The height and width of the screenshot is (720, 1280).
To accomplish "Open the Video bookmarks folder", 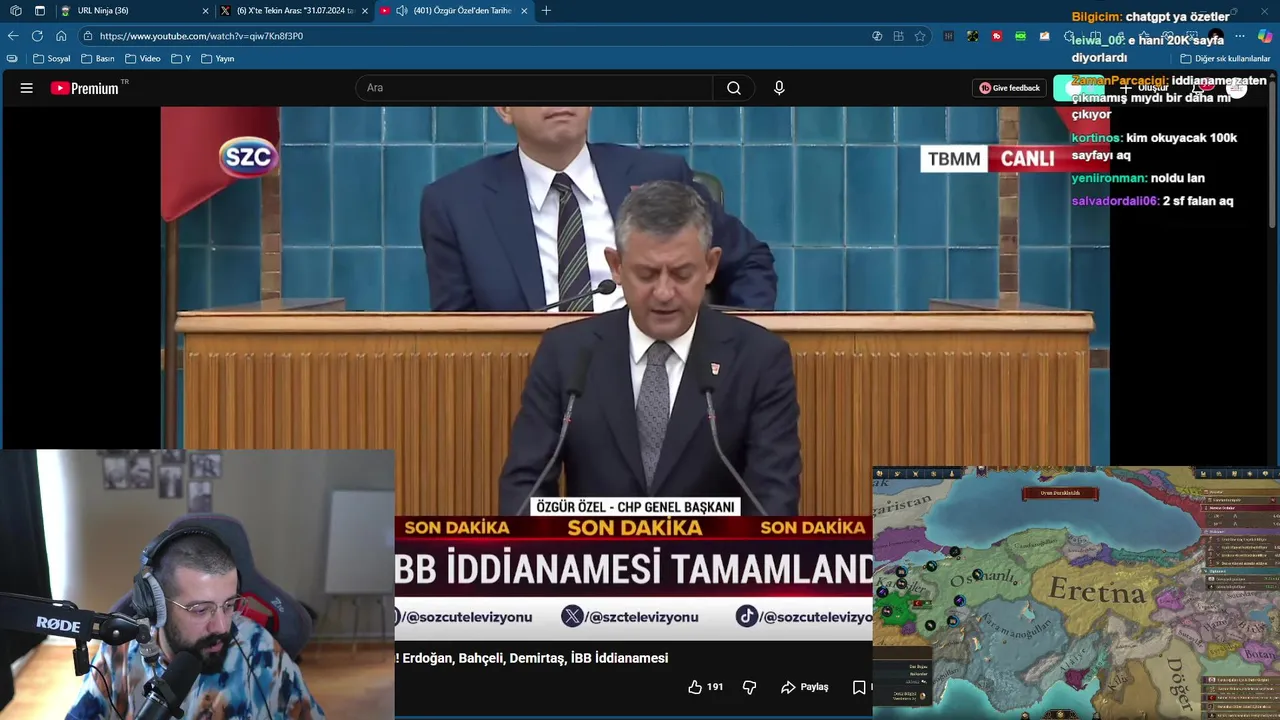I will click(x=143, y=59).
